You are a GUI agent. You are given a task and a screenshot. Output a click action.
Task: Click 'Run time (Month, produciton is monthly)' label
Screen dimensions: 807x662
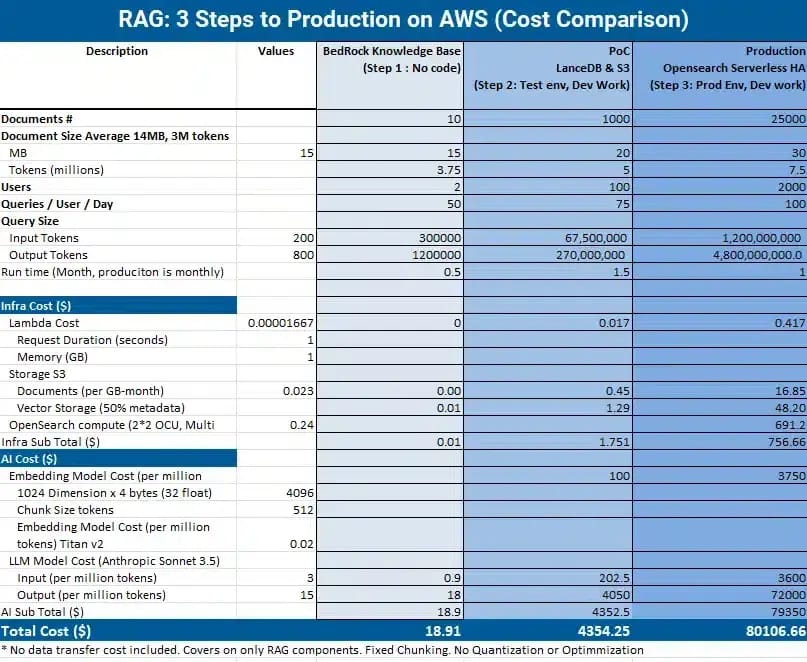112,272
